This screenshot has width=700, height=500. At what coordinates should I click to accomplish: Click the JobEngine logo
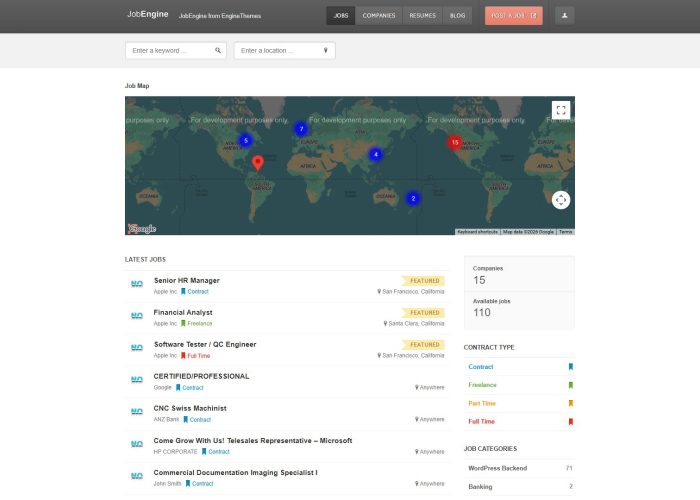point(148,14)
